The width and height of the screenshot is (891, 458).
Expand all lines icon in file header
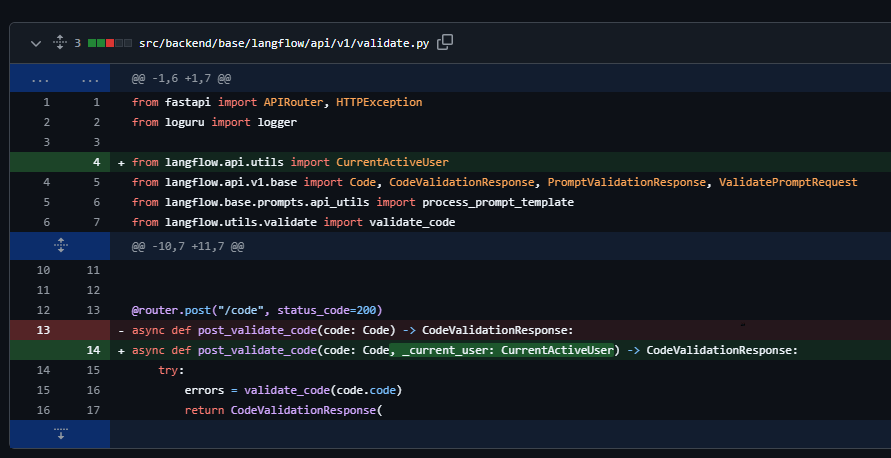pyautogui.click(x=59, y=43)
